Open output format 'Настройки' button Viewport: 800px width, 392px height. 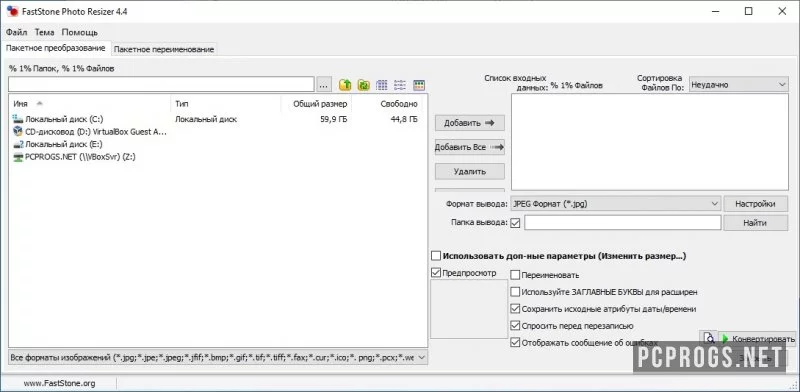(x=756, y=204)
